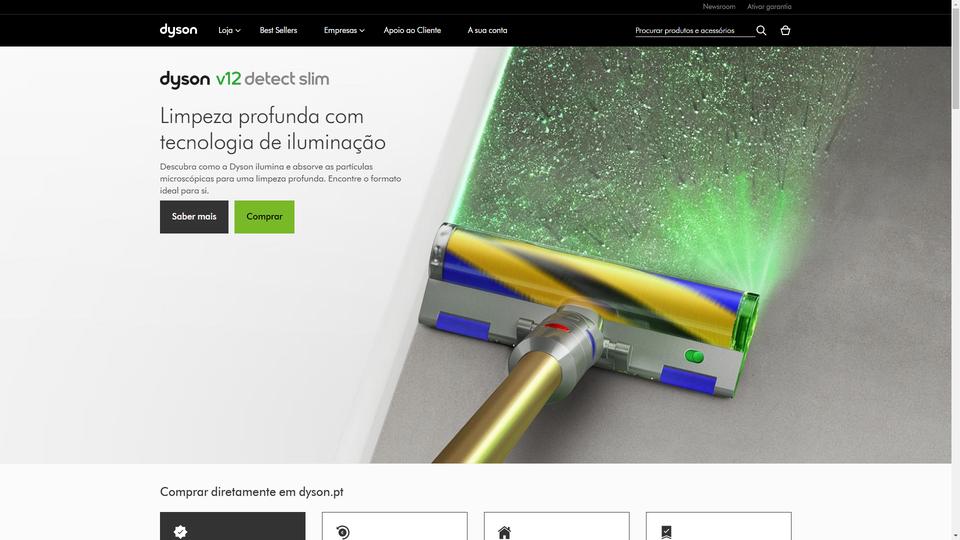Click the house icon card
This screenshot has height=540, width=960.
click(557, 526)
